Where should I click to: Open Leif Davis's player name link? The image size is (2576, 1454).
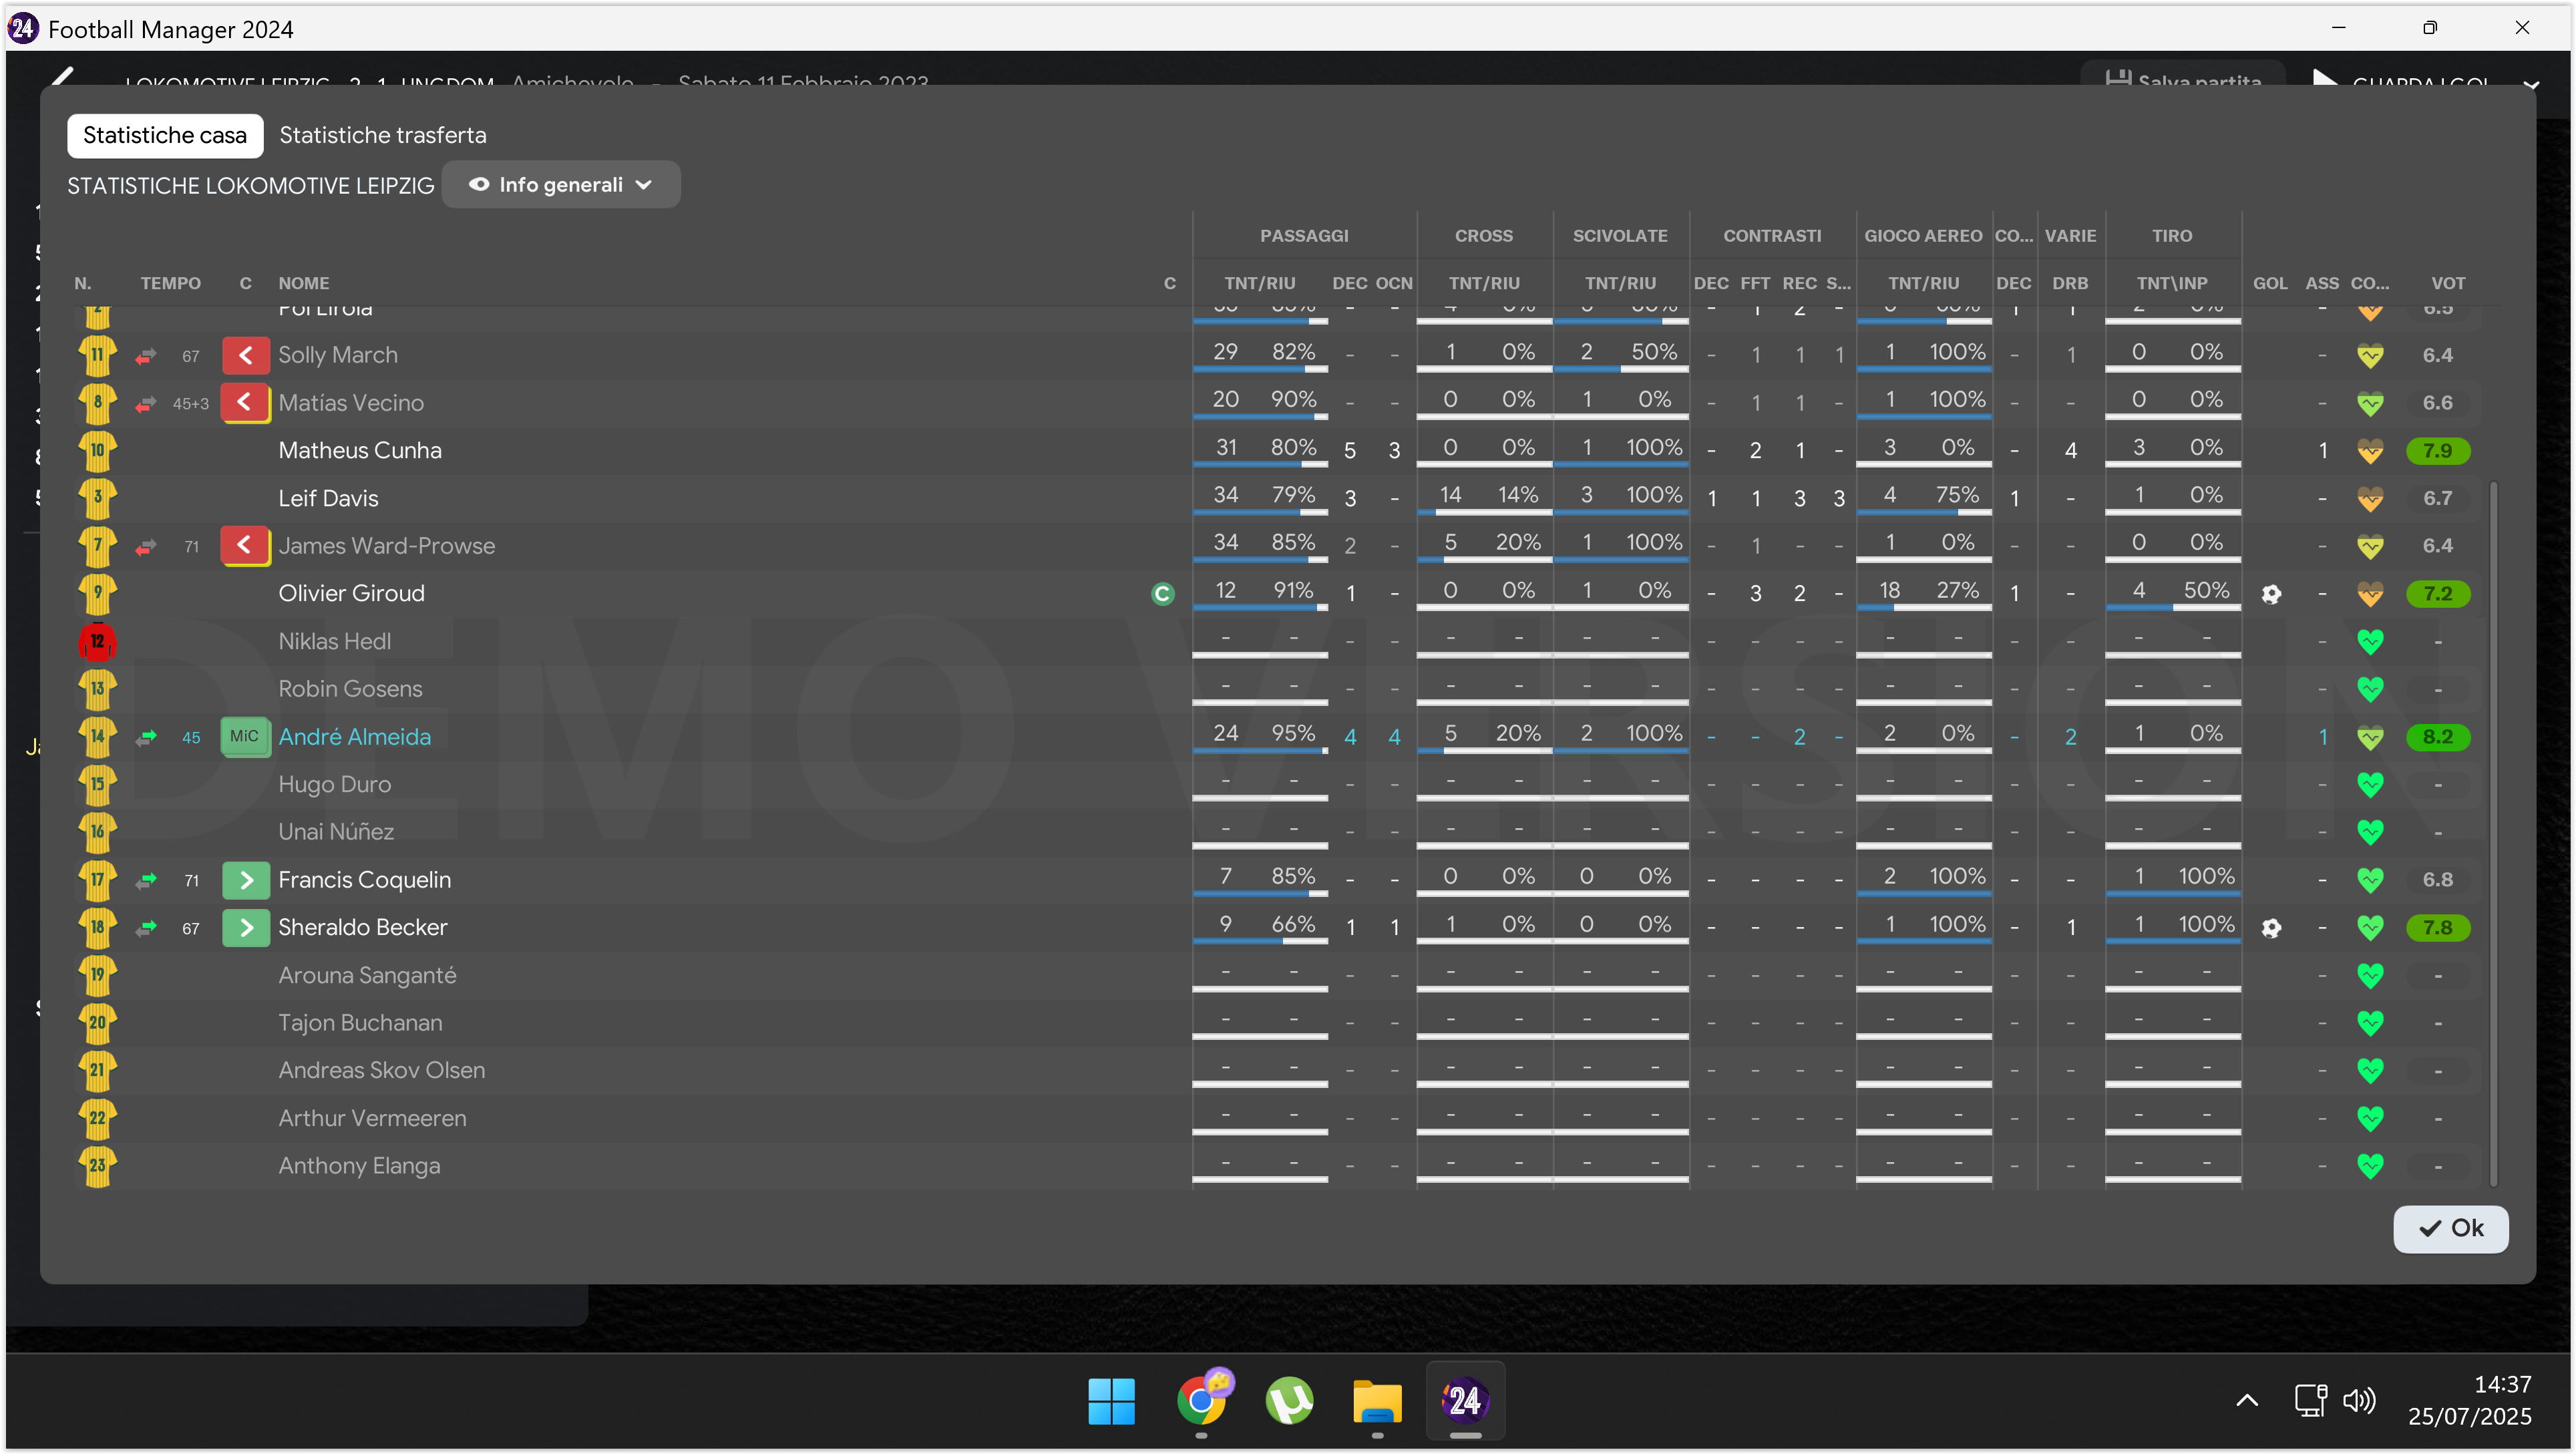tap(328, 498)
